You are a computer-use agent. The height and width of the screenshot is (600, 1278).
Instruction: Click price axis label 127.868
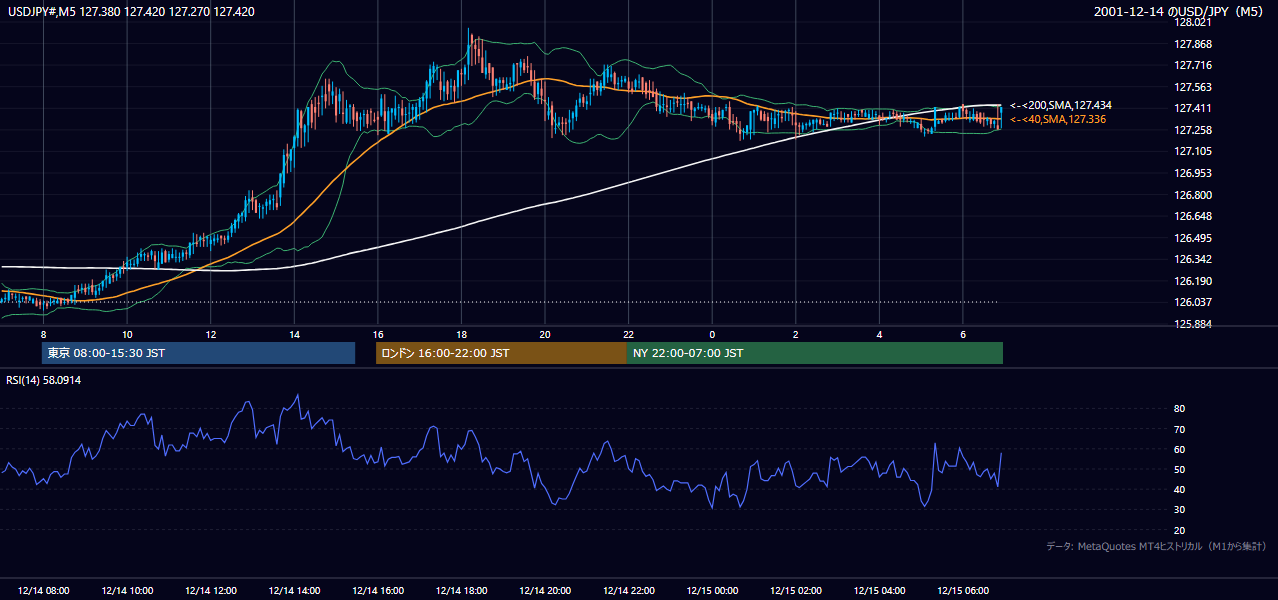point(1193,44)
